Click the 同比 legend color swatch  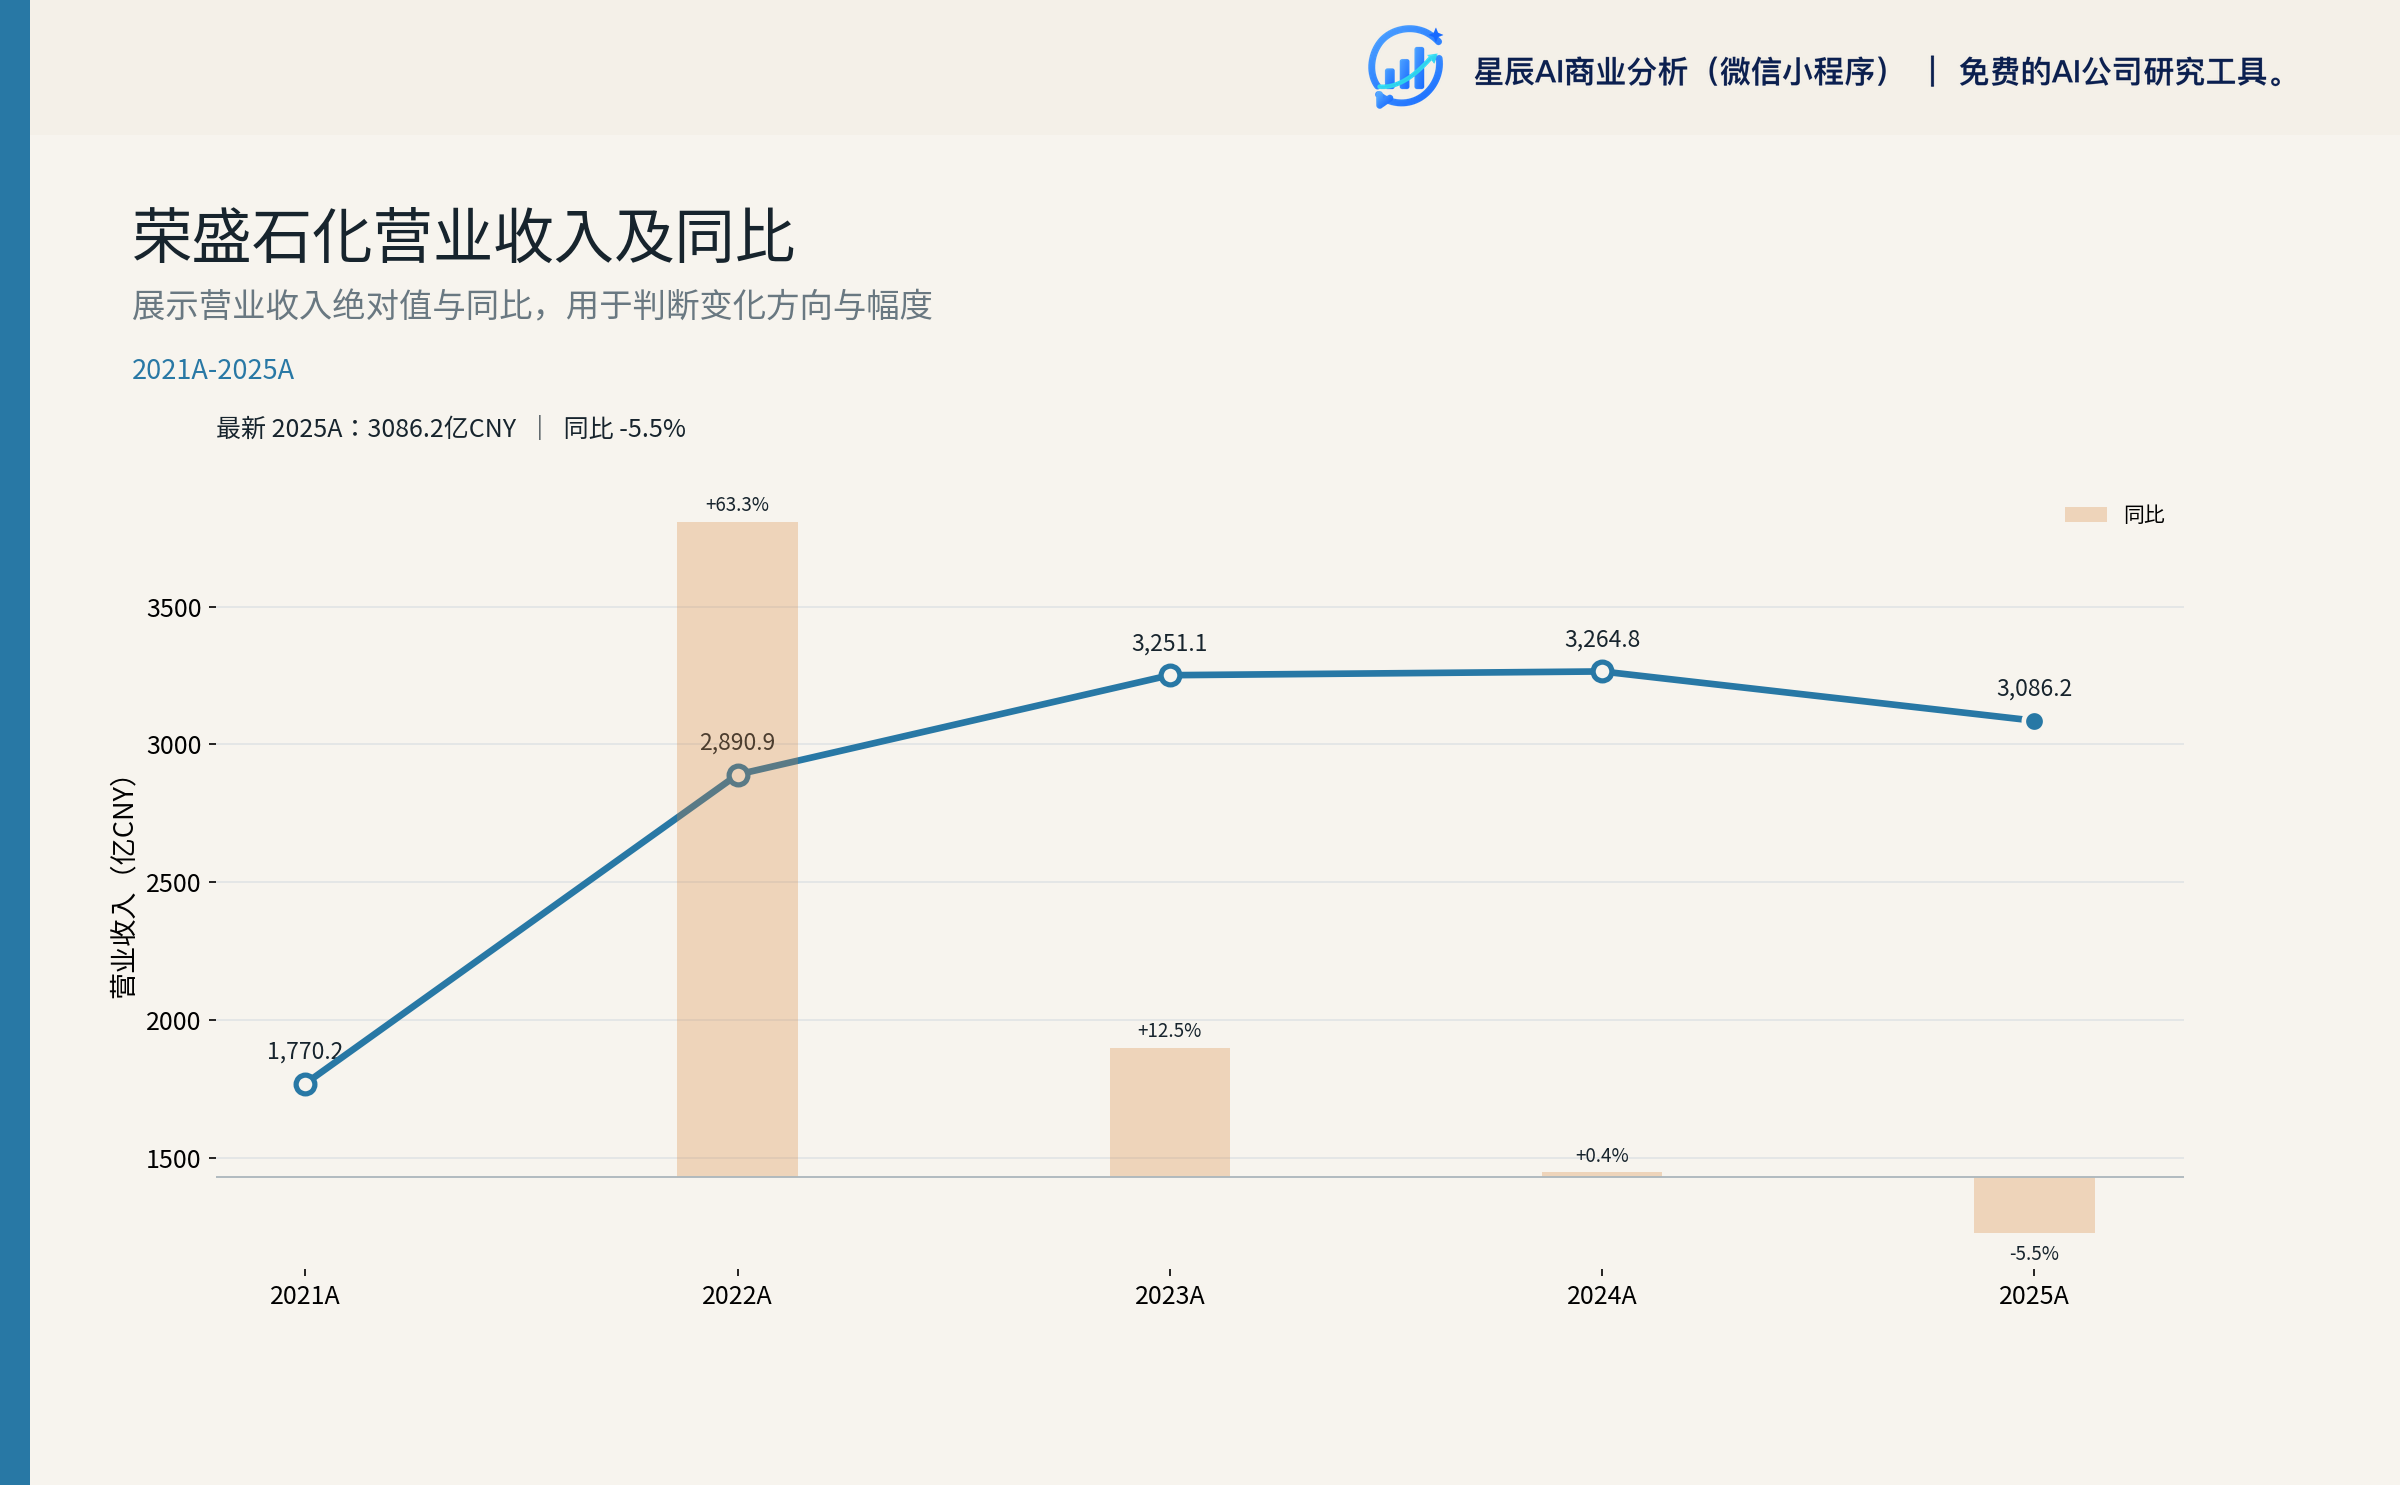point(2086,514)
